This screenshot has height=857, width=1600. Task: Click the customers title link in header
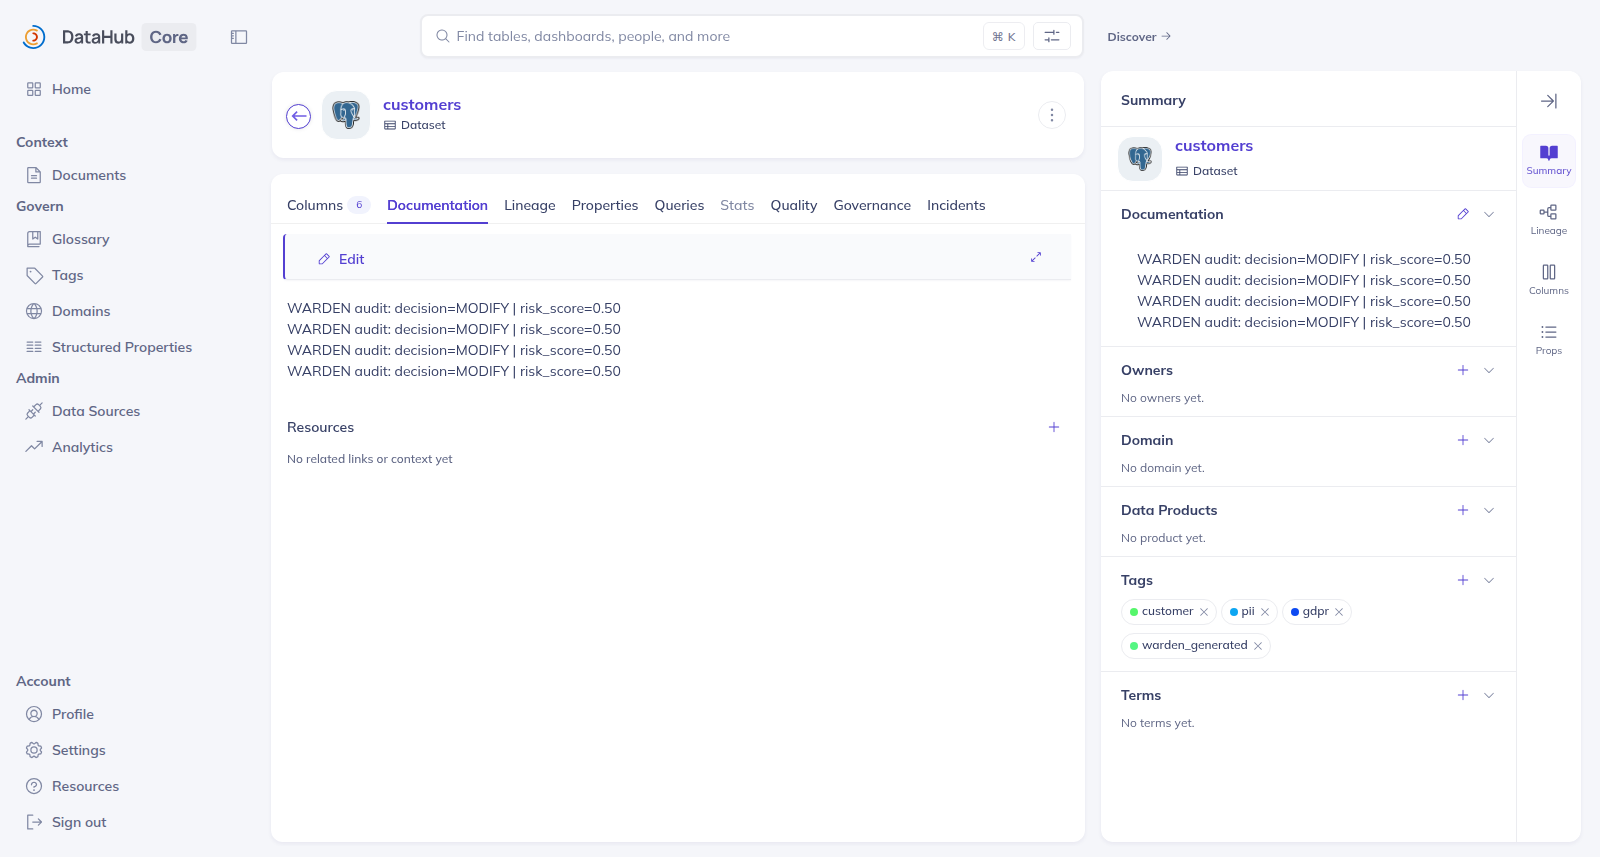click(422, 105)
